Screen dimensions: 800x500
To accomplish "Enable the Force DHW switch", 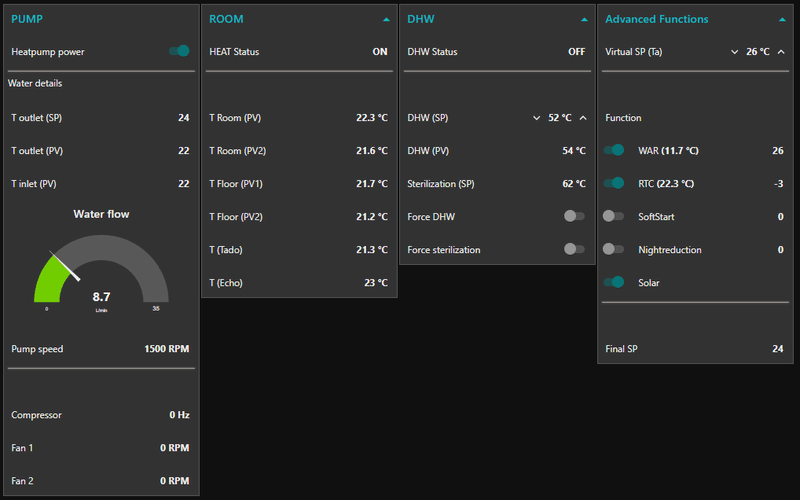I will 574,216.
